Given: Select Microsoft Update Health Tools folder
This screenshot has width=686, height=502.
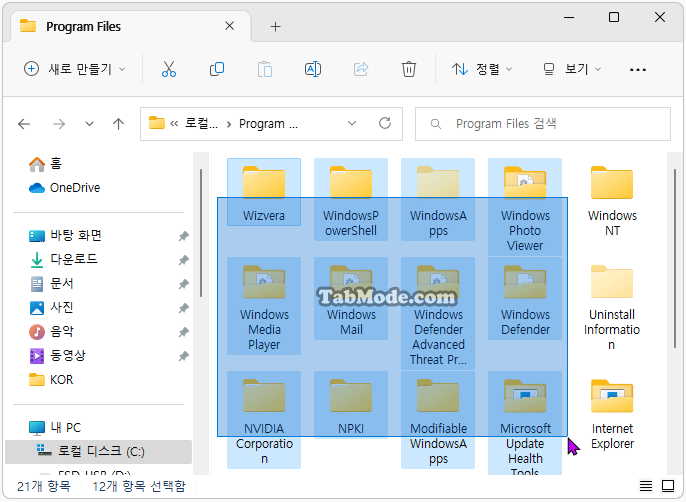Looking at the screenshot, I should coord(525,423).
